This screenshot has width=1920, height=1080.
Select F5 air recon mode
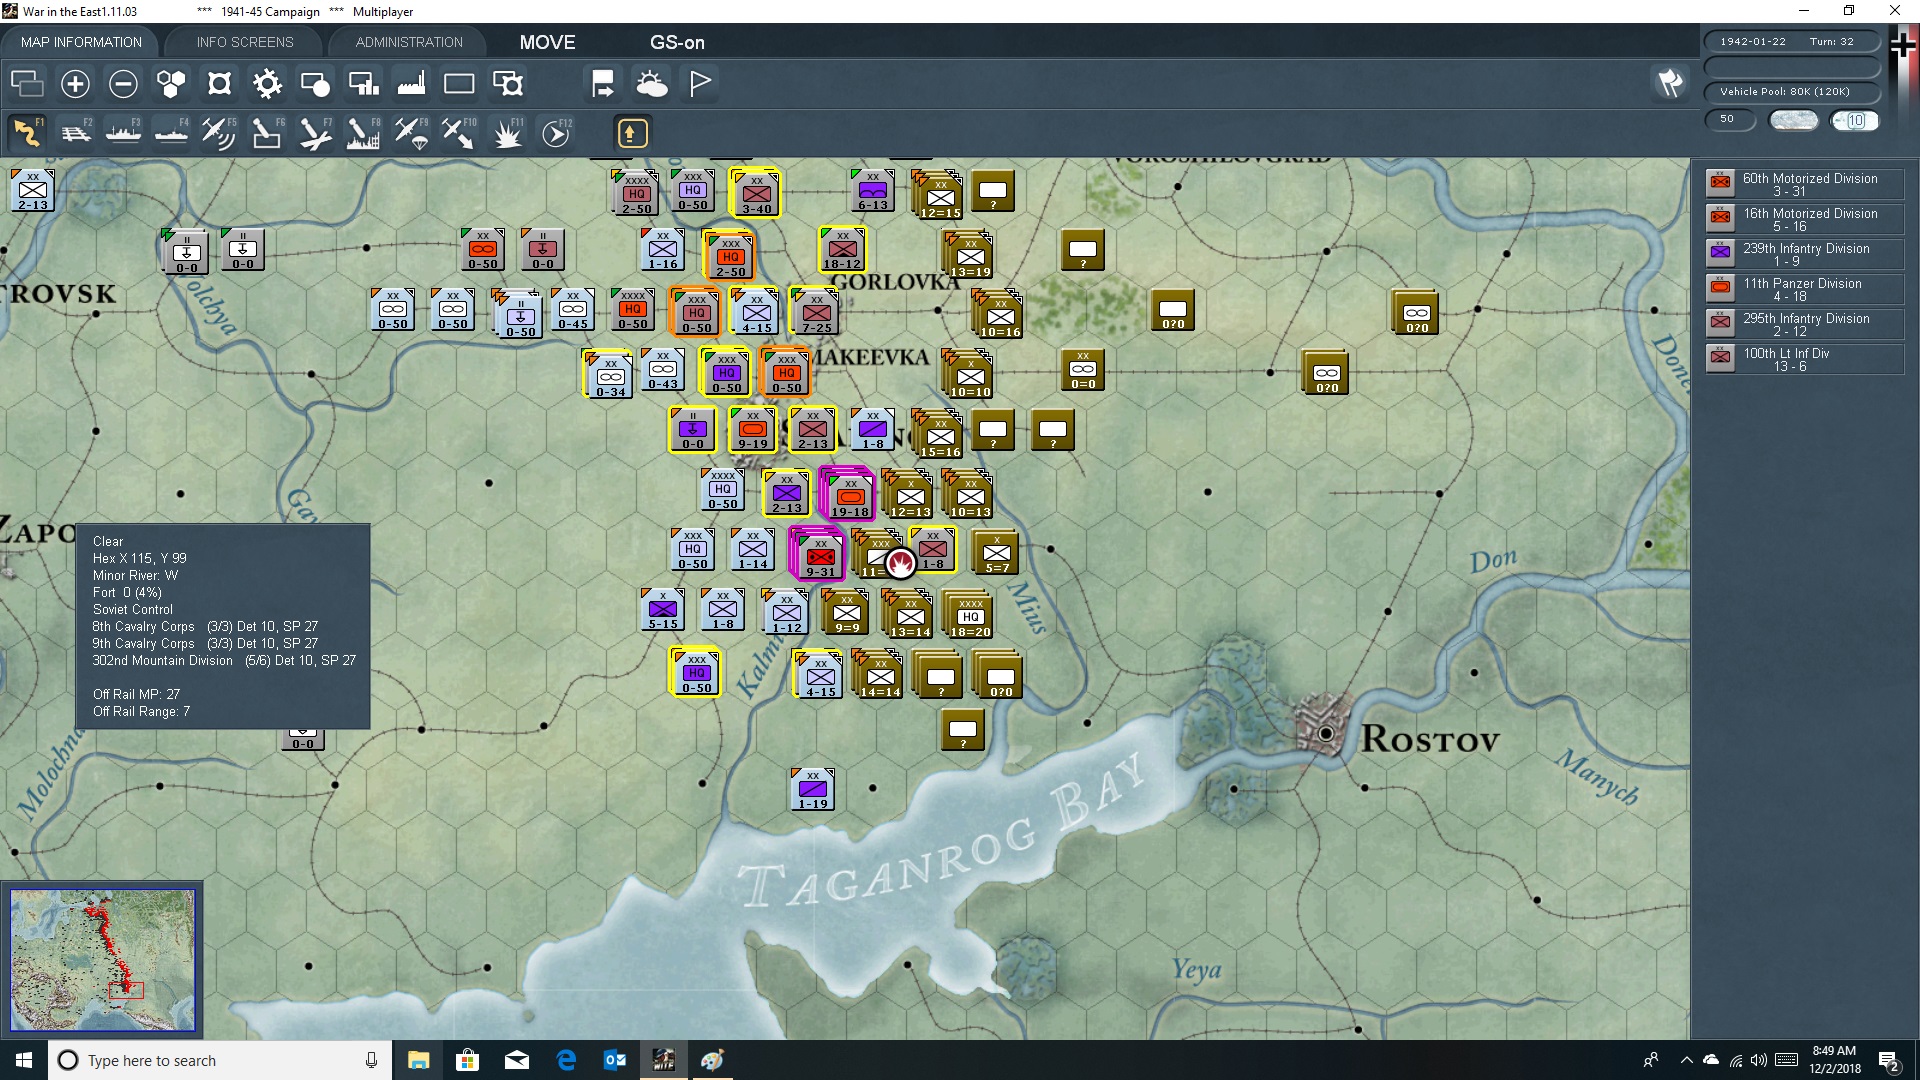click(x=219, y=133)
